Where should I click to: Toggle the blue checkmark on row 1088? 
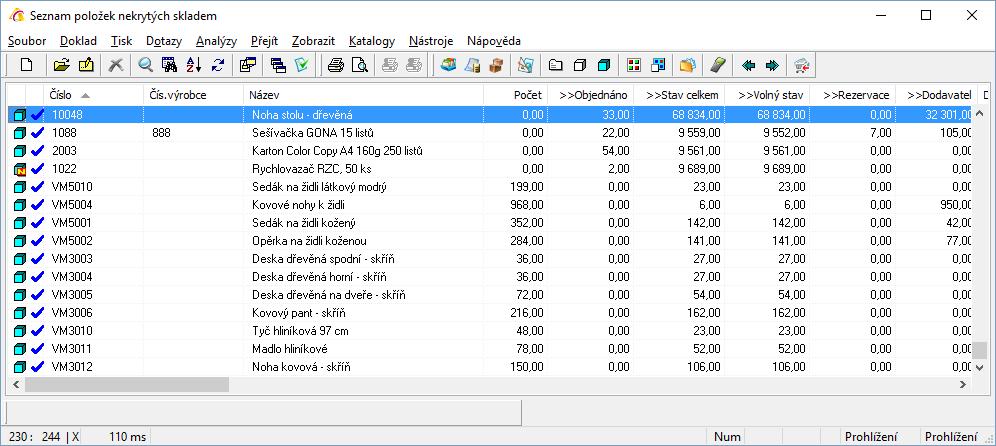[37, 133]
